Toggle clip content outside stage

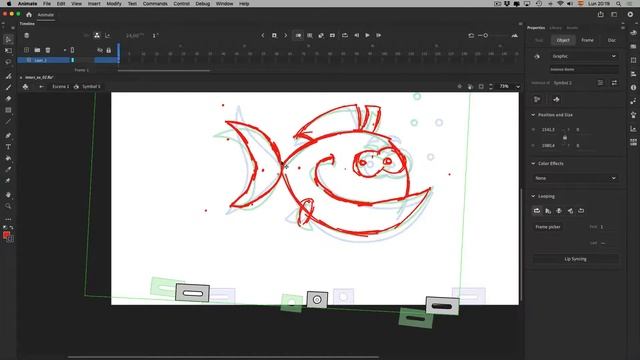481,87
